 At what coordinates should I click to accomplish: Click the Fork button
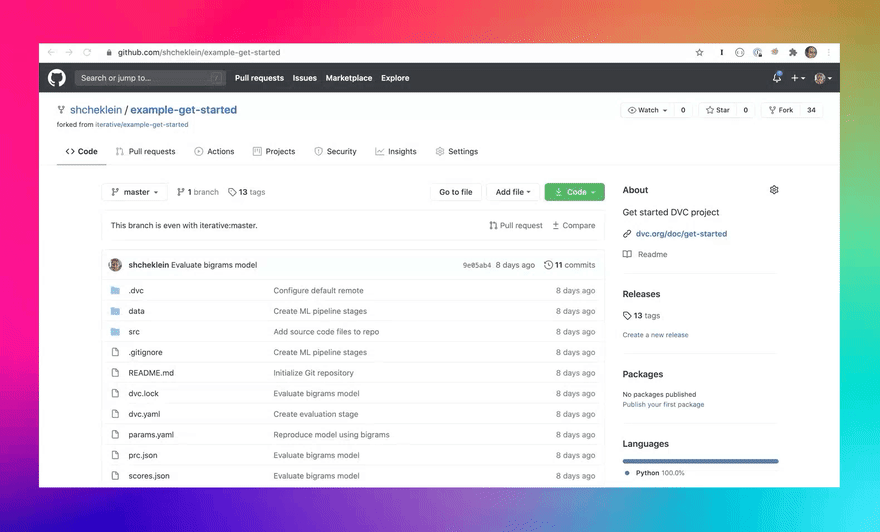click(781, 110)
